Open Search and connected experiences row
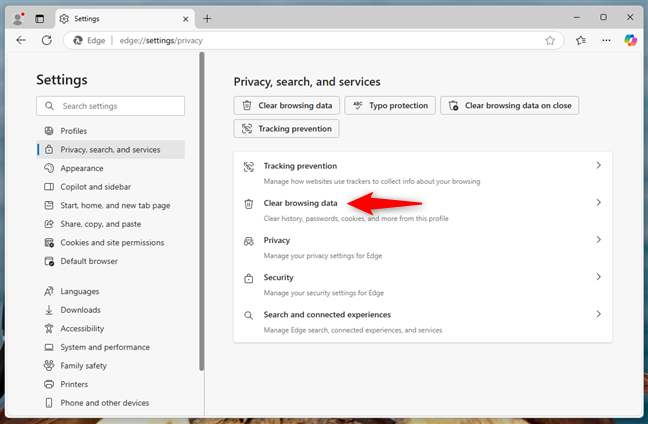The image size is (648, 424). tap(423, 322)
